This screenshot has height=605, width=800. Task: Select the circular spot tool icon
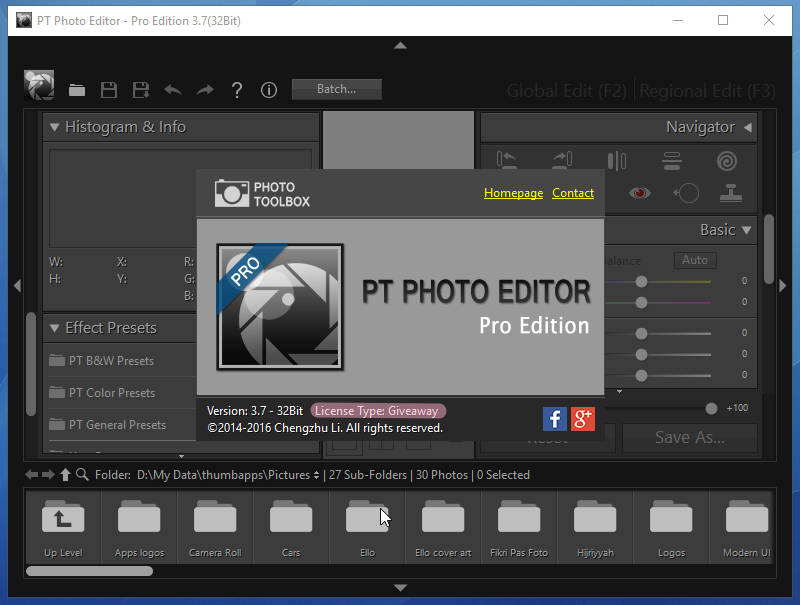(686, 193)
